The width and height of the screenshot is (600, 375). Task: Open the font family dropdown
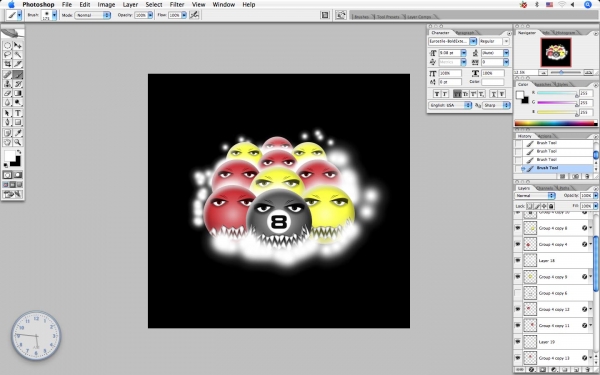(x=473, y=41)
